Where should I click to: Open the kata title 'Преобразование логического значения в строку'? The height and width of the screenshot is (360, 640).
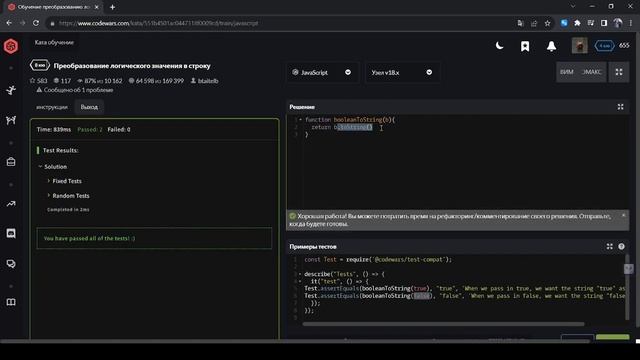(x=132, y=66)
